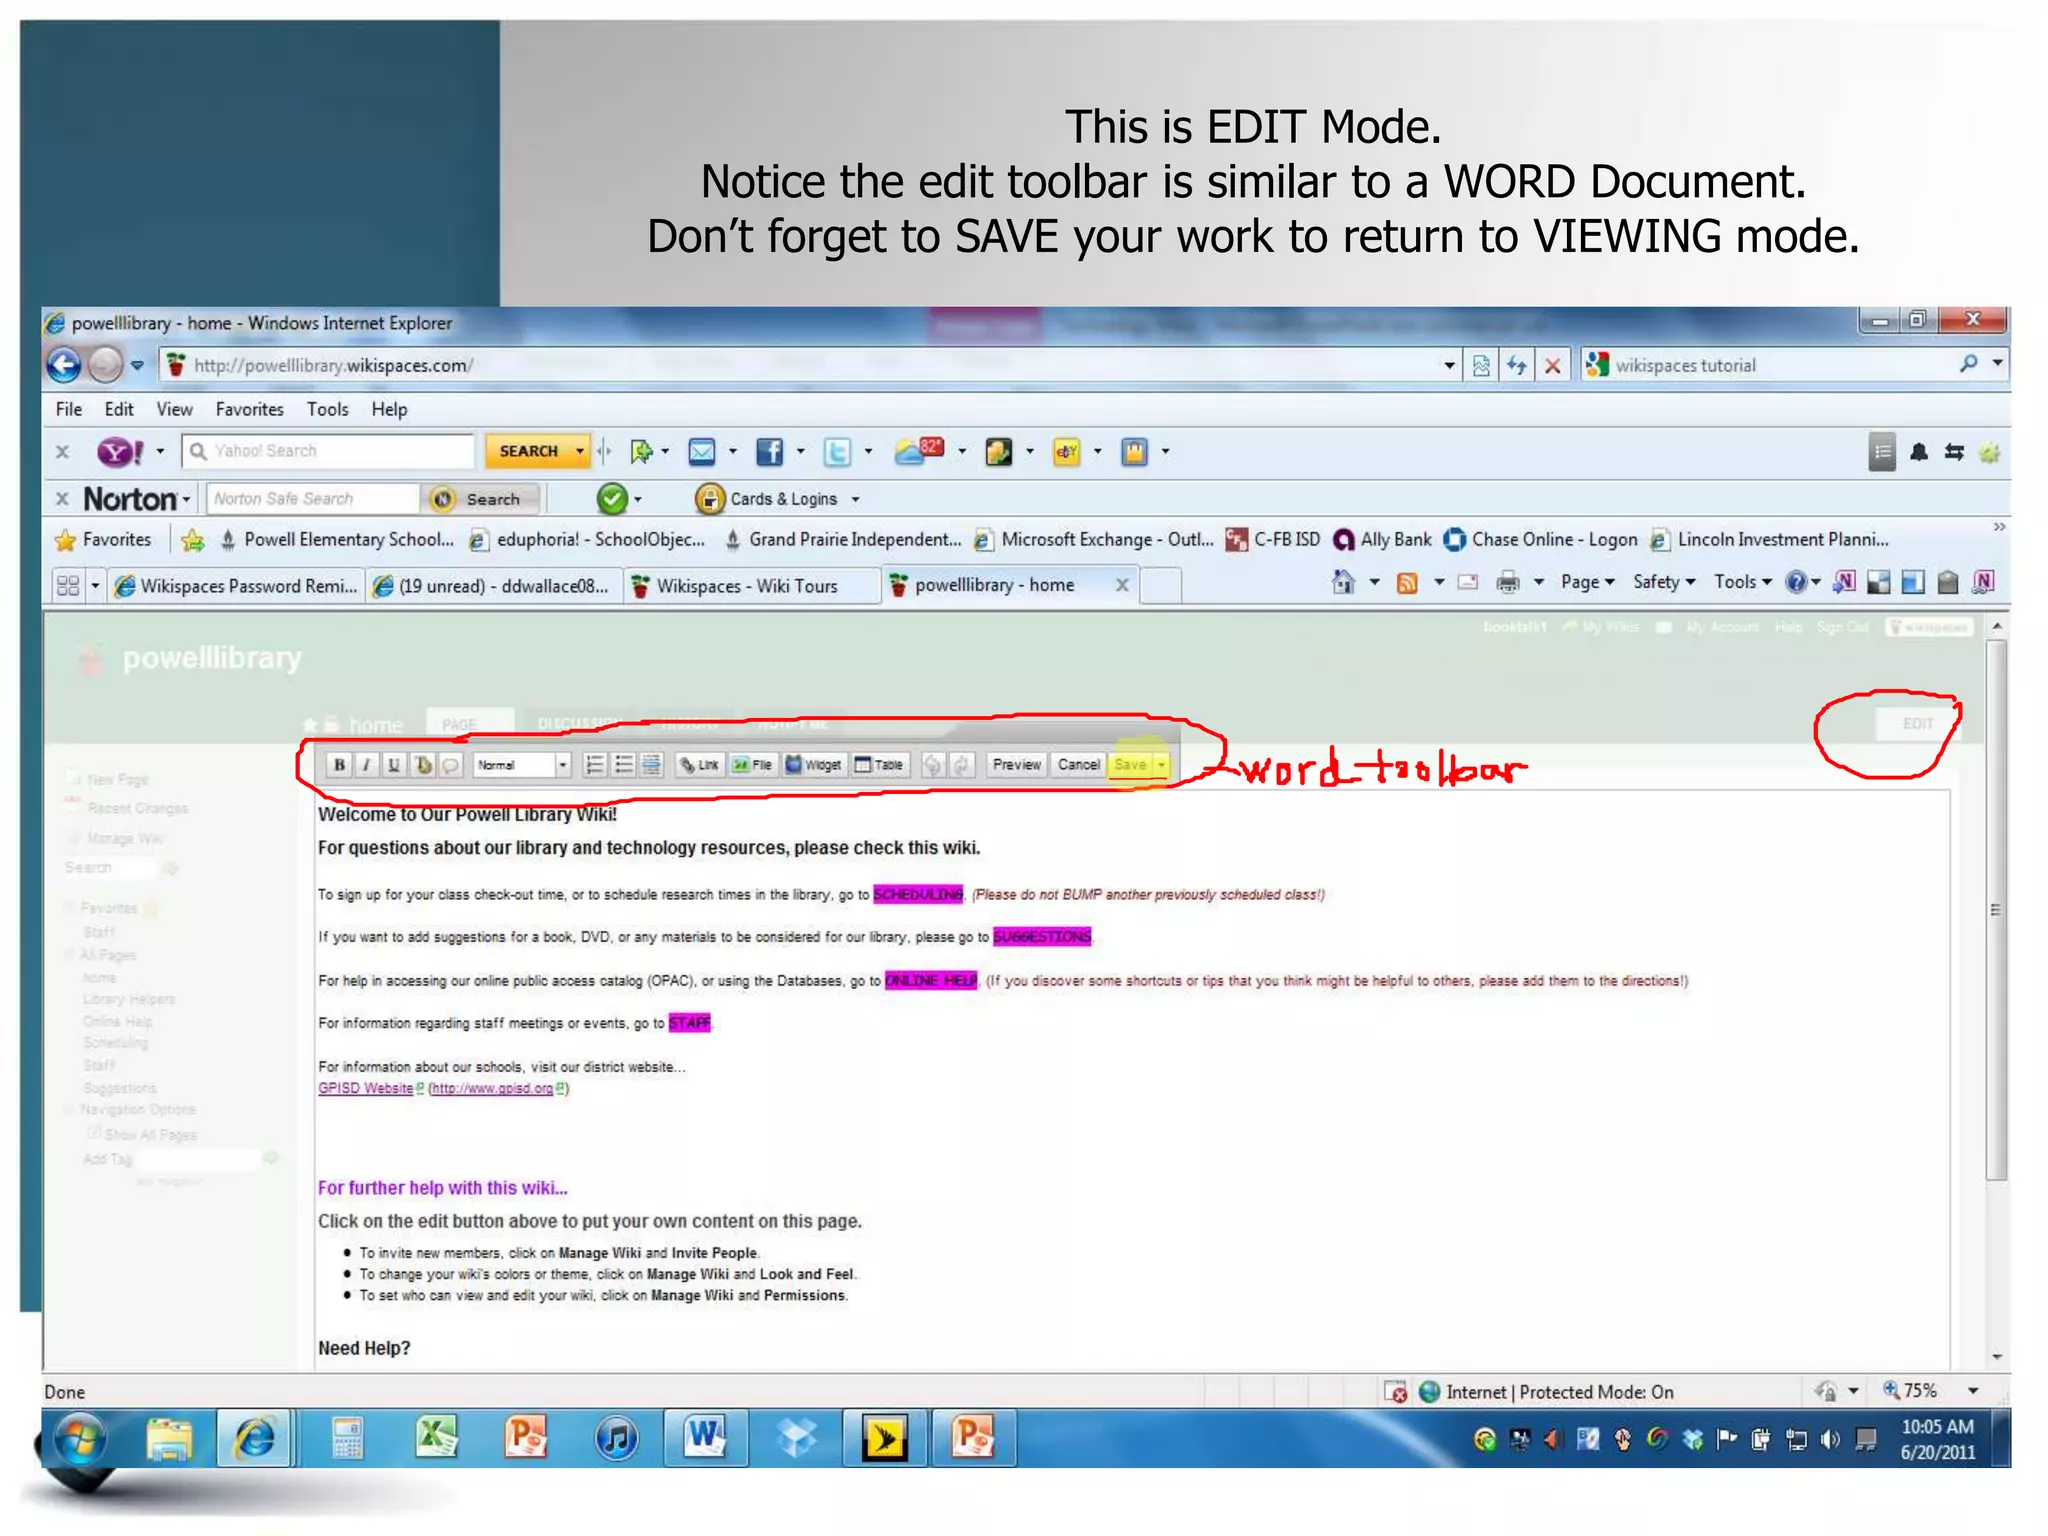The image size is (2048, 1536).
Task: Toggle underline formatting in edit toolbar
Action: click(394, 765)
